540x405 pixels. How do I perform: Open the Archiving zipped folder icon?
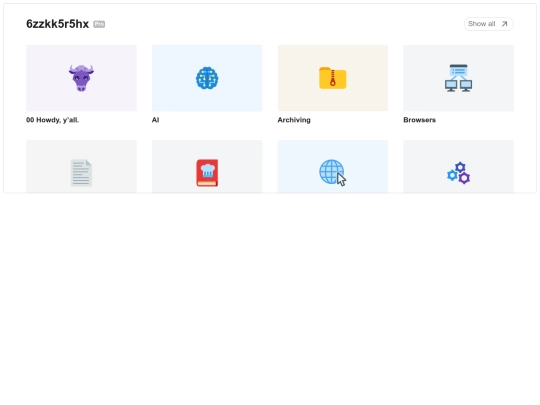pos(333,78)
